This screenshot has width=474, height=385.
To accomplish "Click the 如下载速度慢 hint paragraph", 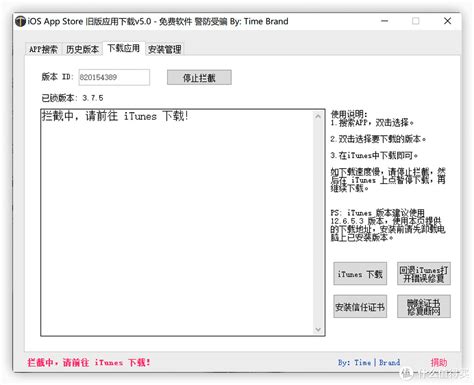I will 388,180.
